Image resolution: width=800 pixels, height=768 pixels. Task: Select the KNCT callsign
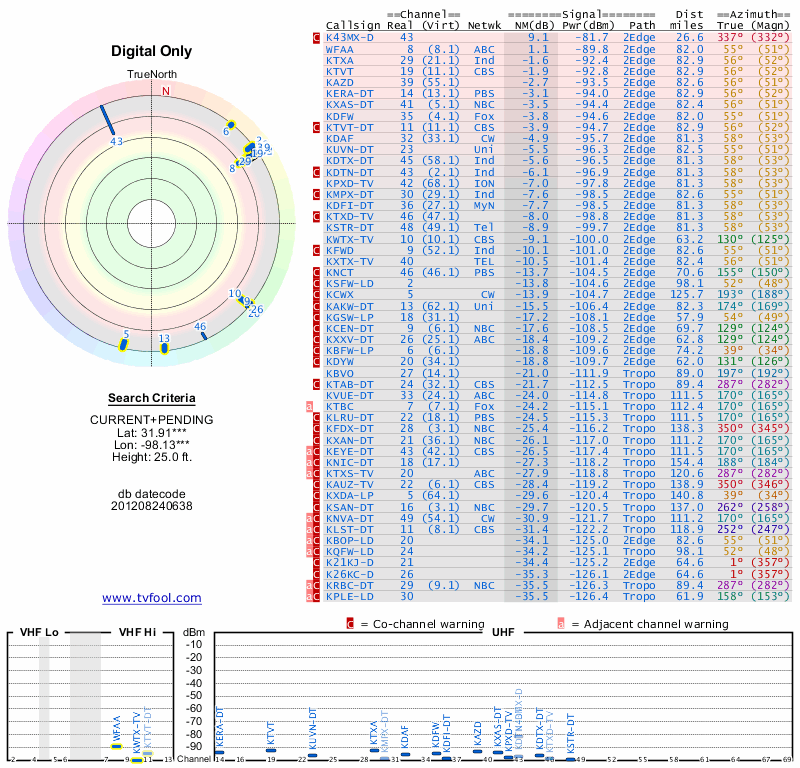339,272
